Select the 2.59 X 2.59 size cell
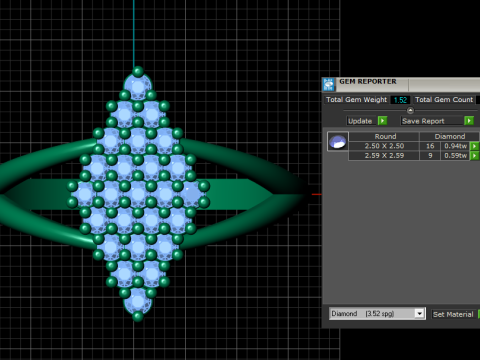 click(384, 156)
